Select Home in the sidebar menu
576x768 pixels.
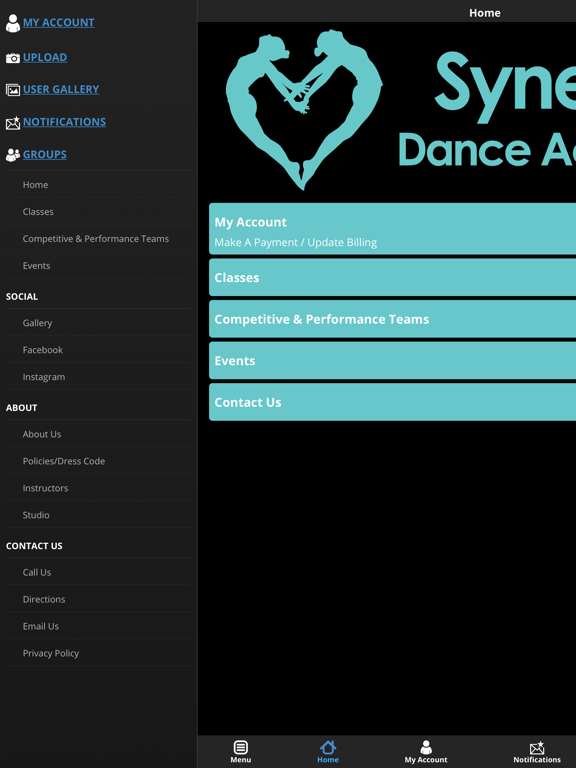98,185
